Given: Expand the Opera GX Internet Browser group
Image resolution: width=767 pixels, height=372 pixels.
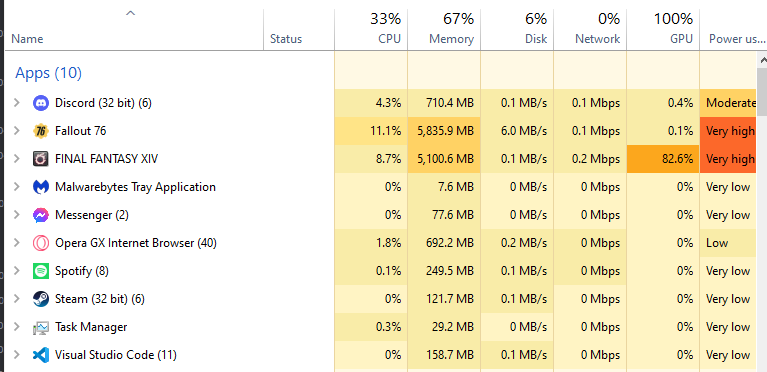Looking at the screenshot, I should point(17,243).
